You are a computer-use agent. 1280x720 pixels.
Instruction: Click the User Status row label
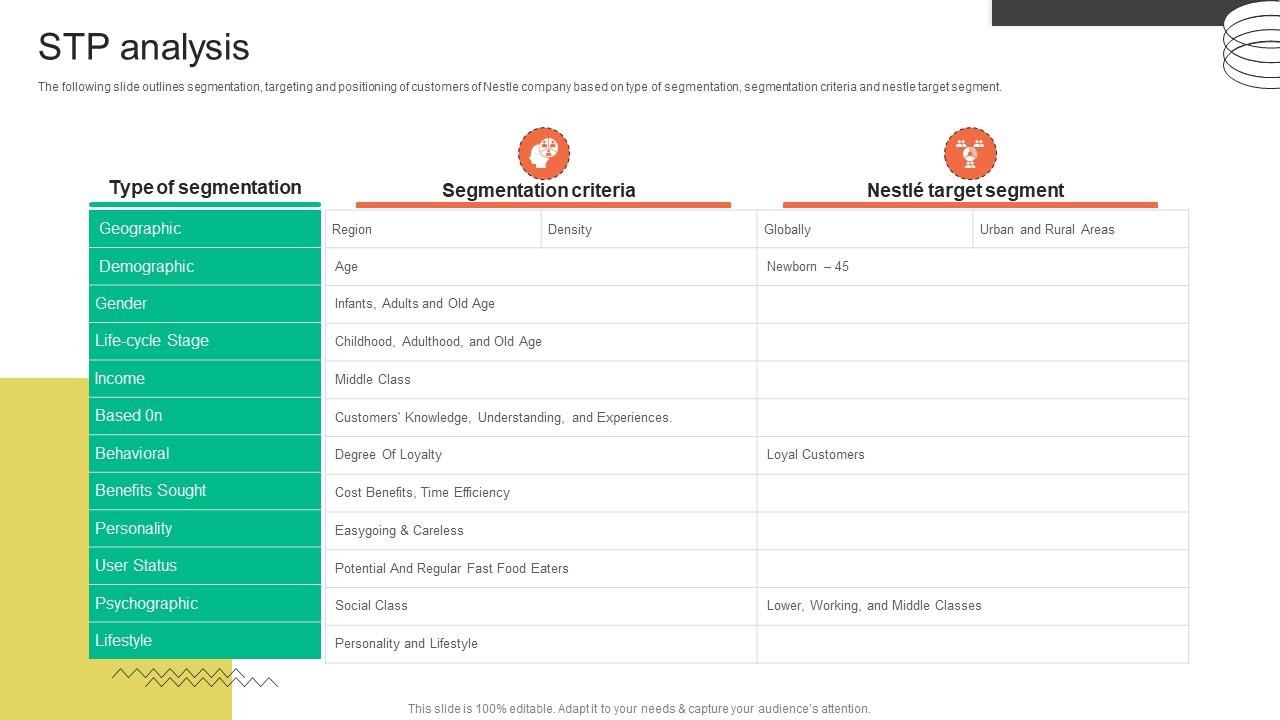click(x=205, y=566)
